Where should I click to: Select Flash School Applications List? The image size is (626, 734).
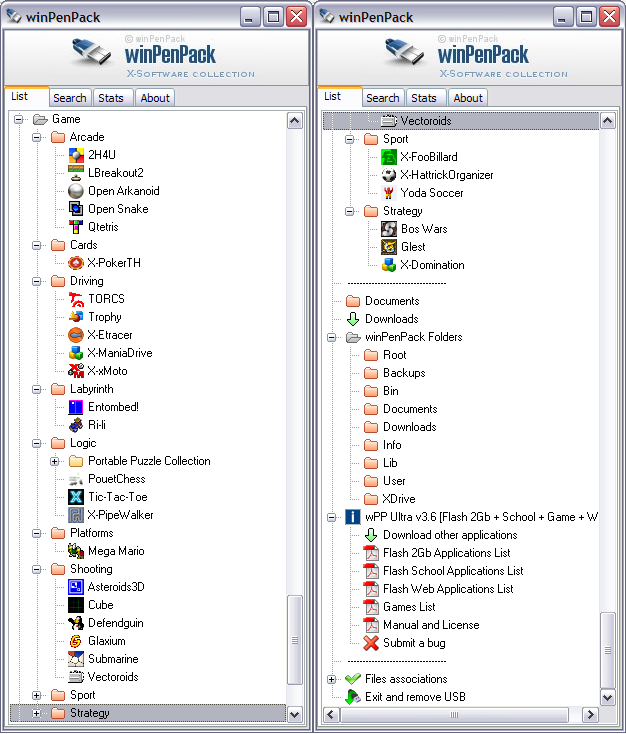pos(453,571)
